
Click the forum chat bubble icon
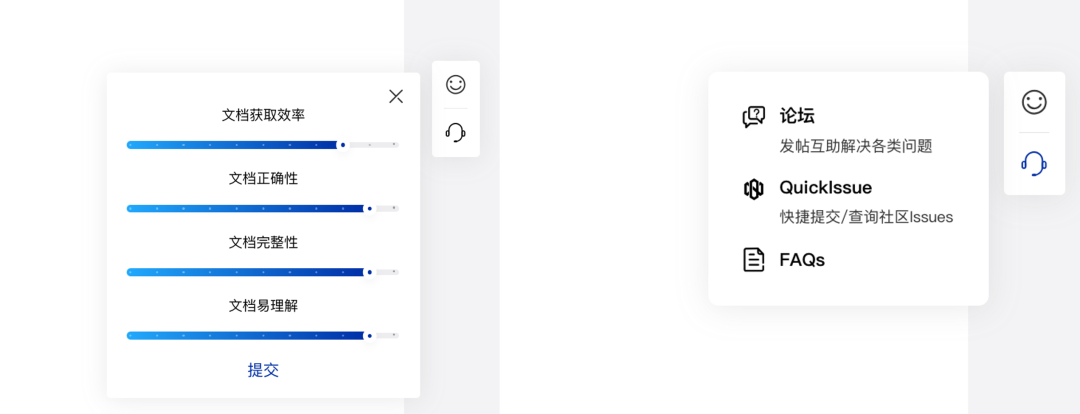754,117
